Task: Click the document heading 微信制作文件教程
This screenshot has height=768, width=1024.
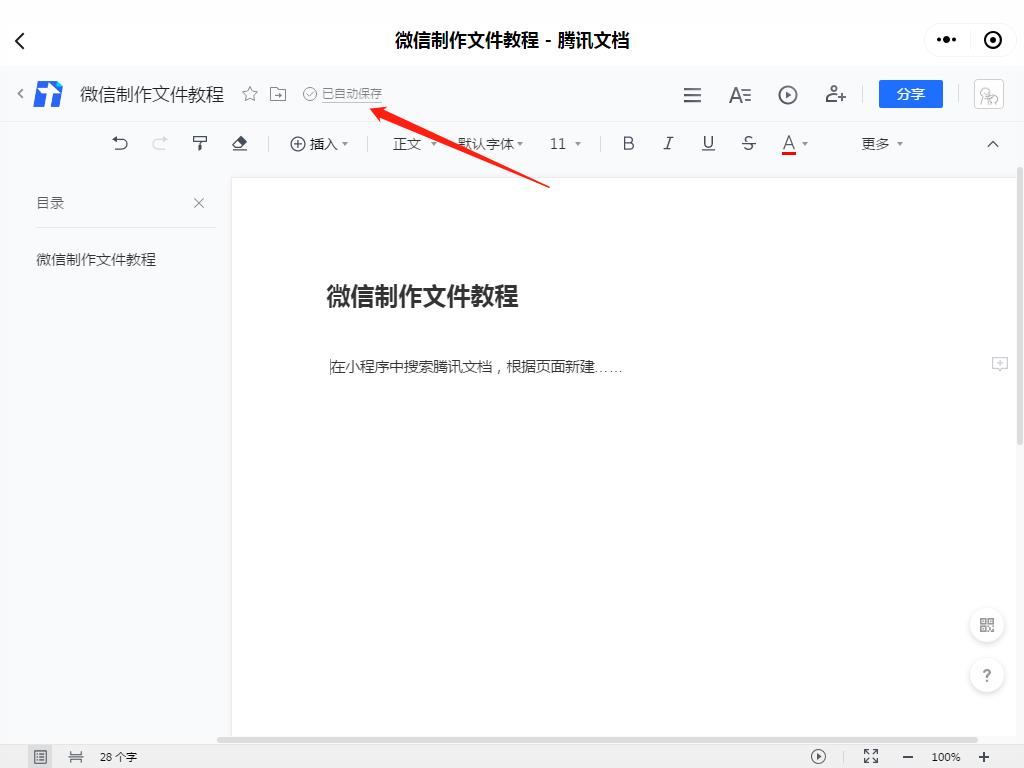Action: pos(422,296)
